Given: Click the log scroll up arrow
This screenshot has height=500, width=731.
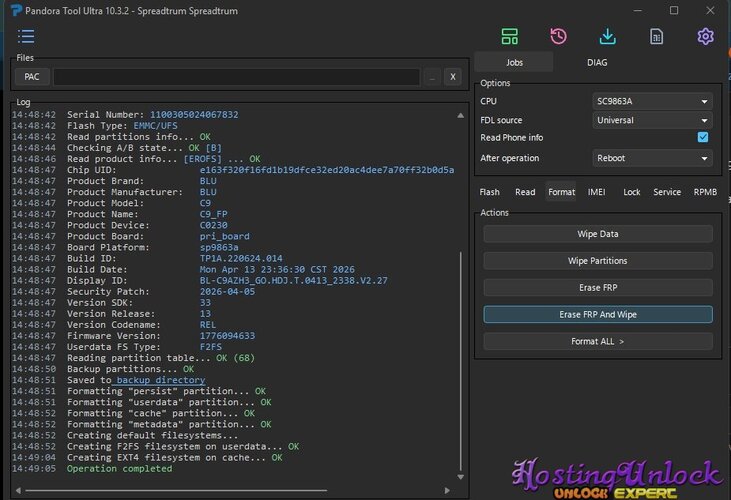Looking at the screenshot, I should click(x=461, y=115).
